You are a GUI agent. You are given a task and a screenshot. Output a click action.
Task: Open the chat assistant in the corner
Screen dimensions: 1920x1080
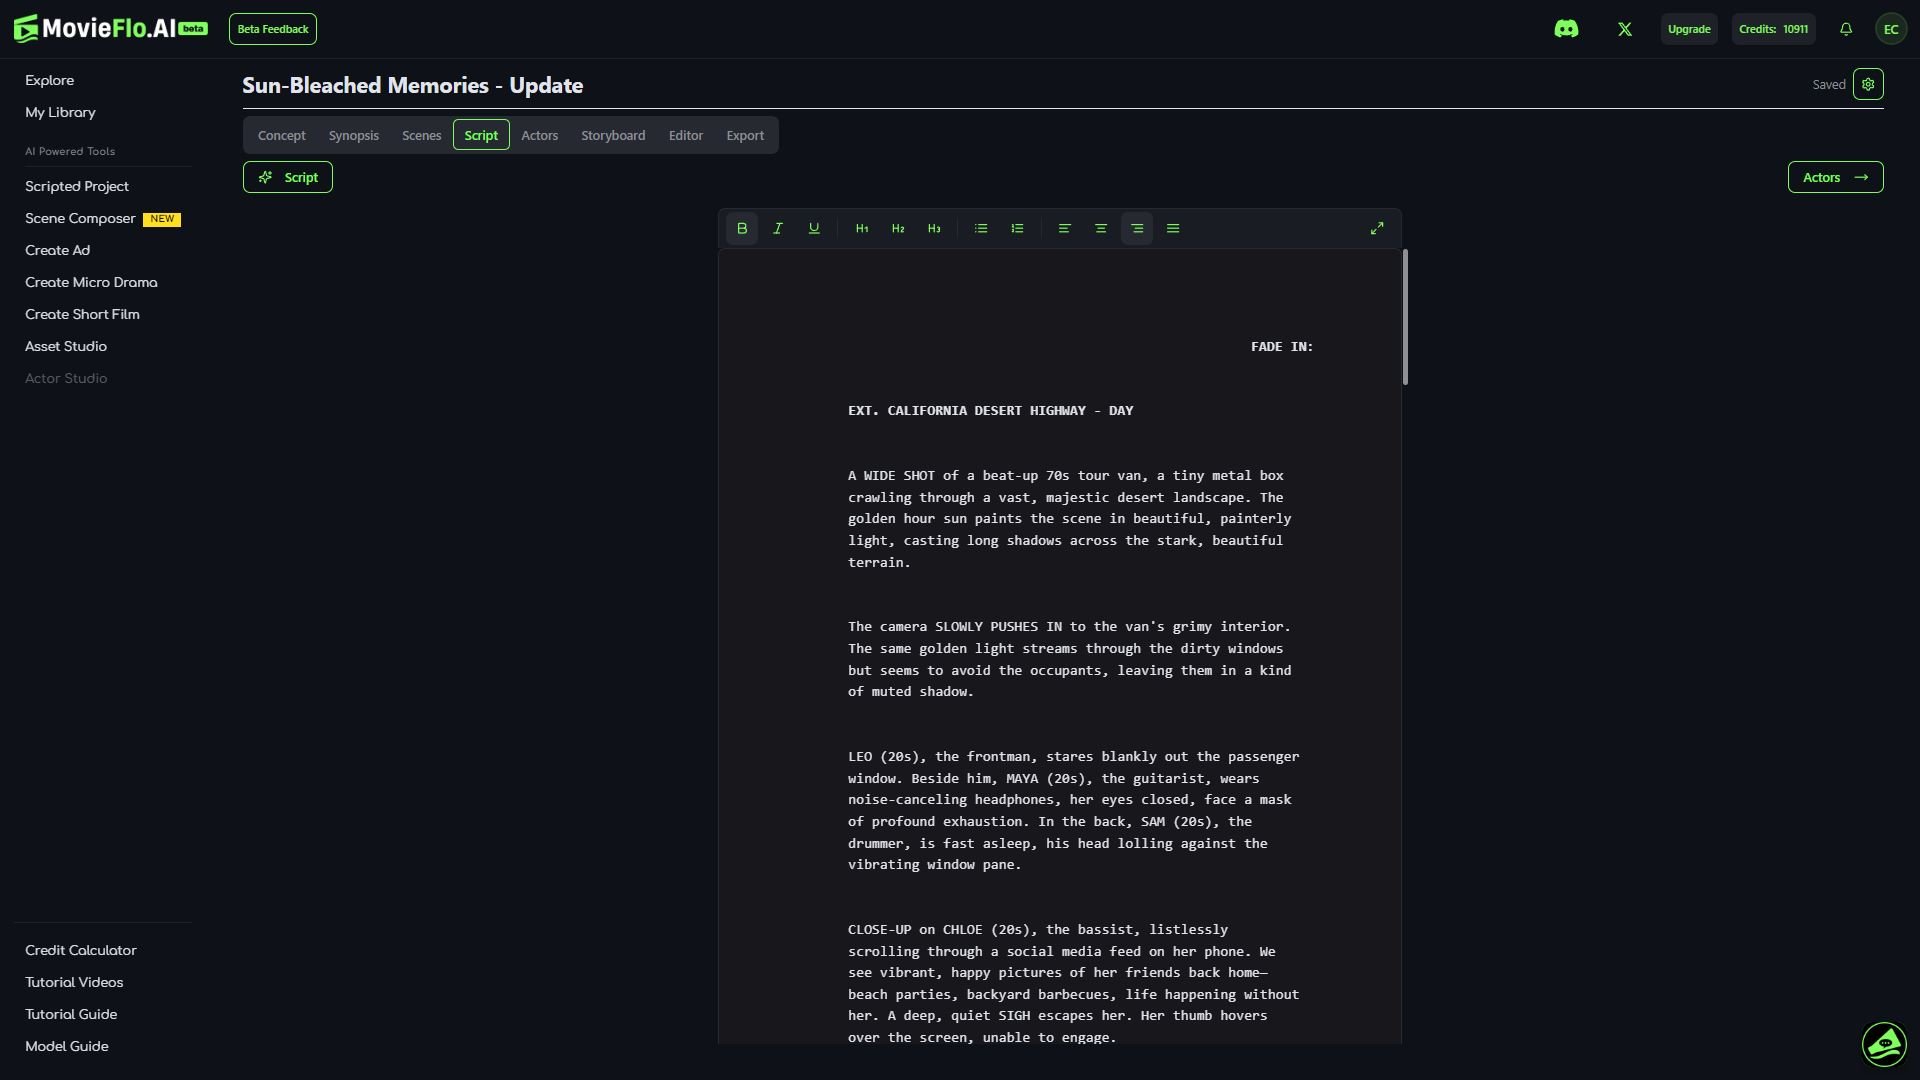point(1884,1044)
